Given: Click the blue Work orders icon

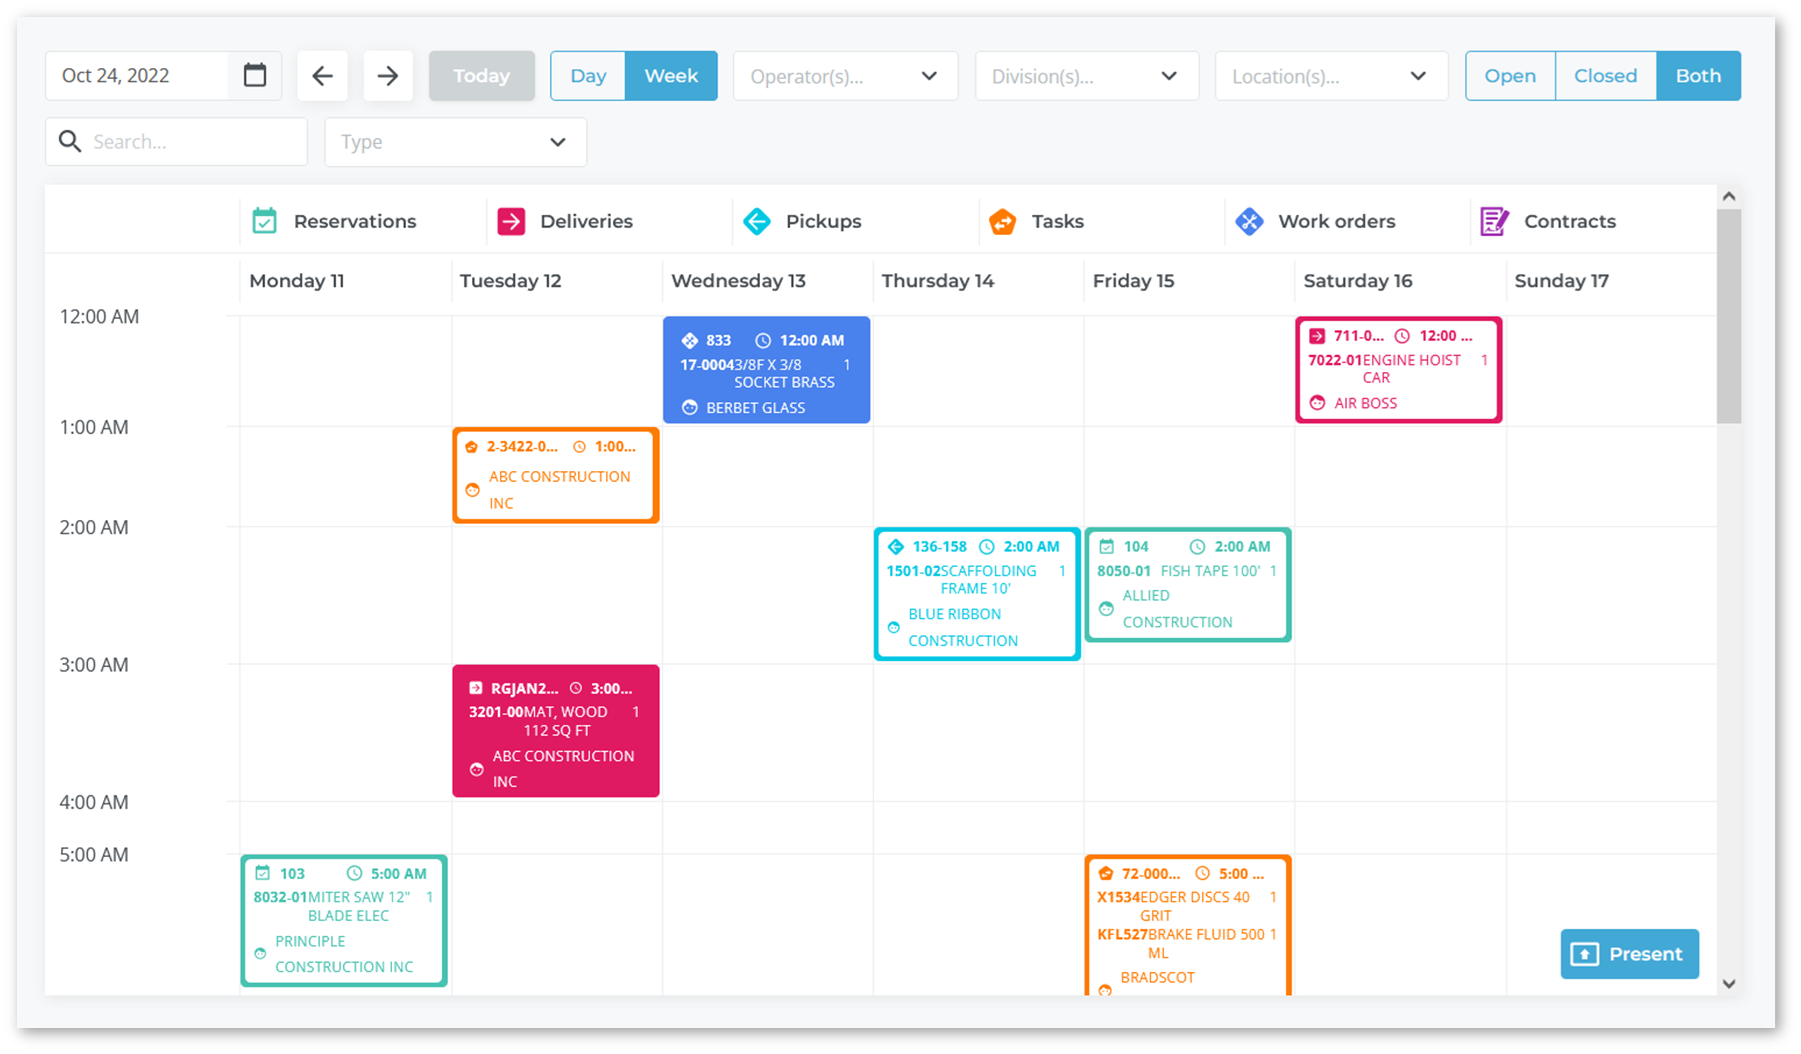Looking at the screenshot, I should click(1249, 221).
